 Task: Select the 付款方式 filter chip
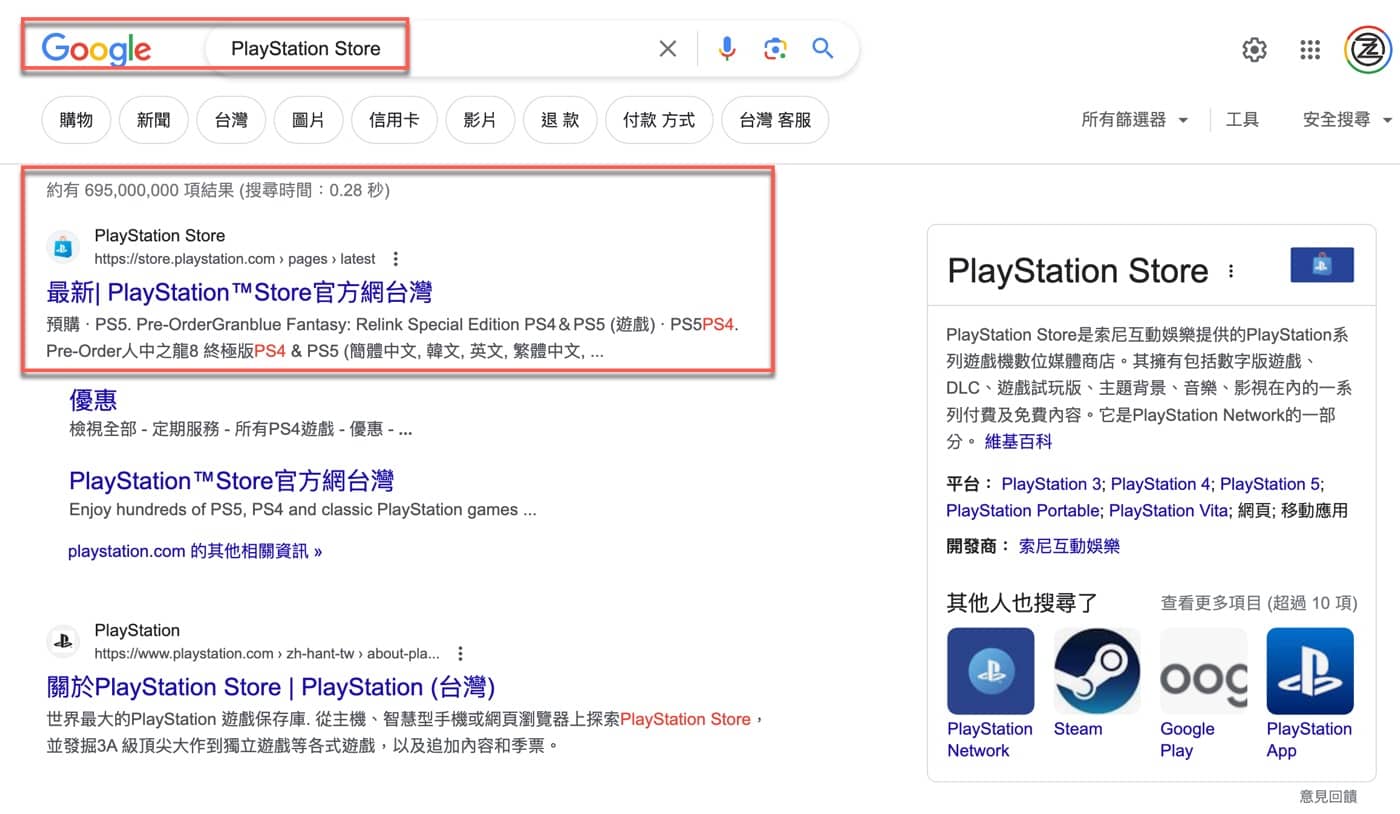click(x=659, y=120)
